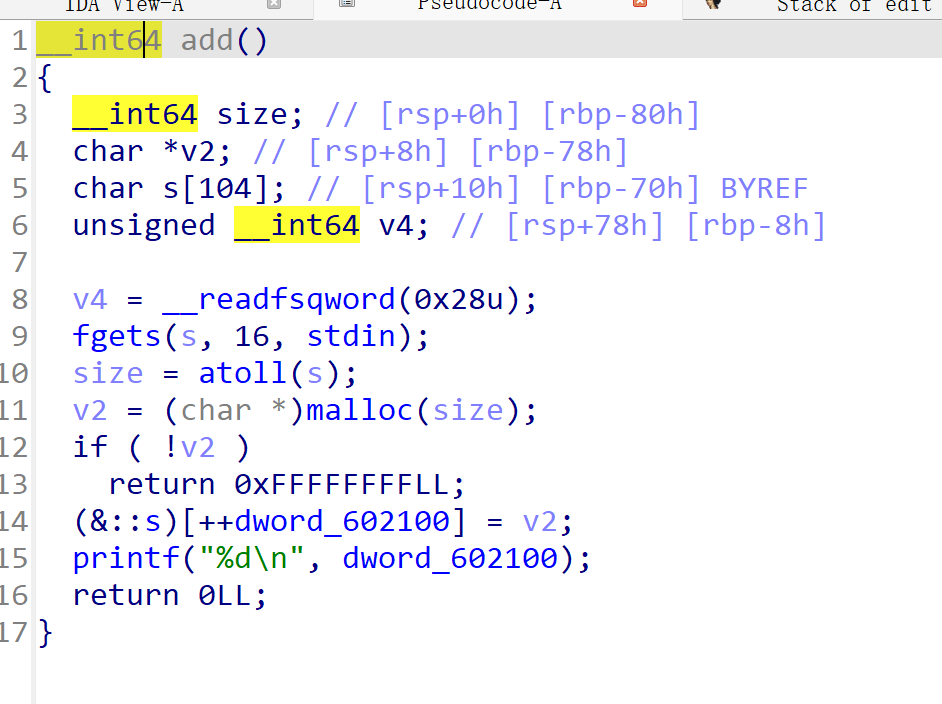Click the unsigned keyword on line 6
The height and width of the screenshot is (704, 942).
[x=144, y=226]
